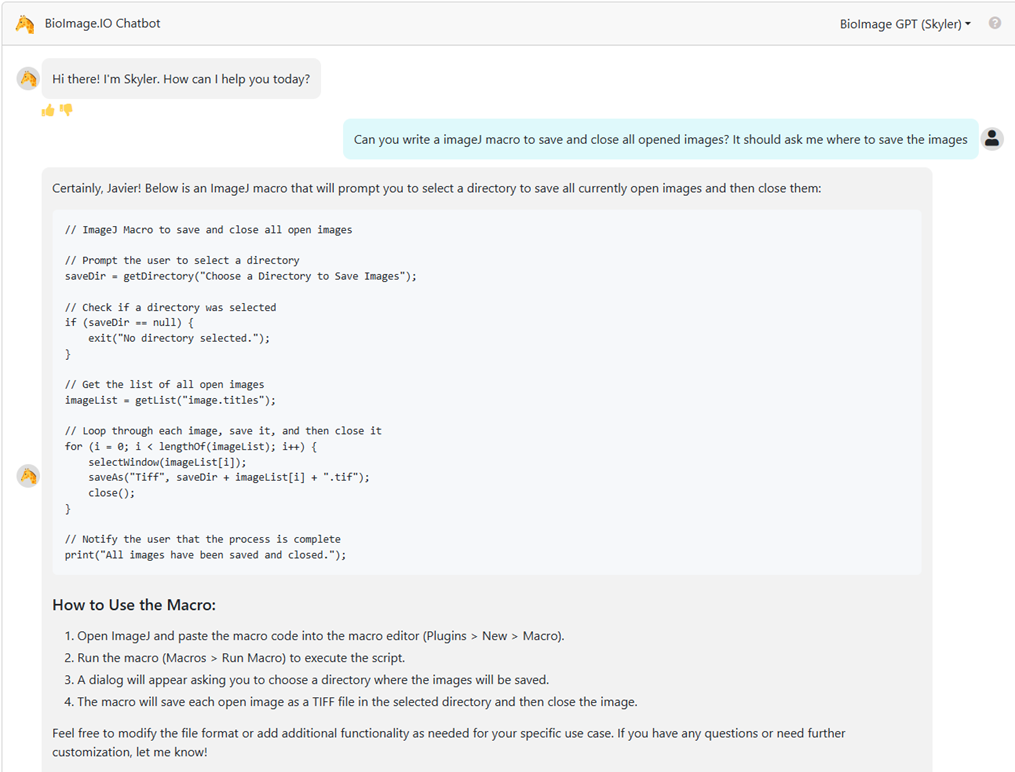Click Skyler's avatar next to the greeting

[28, 79]
